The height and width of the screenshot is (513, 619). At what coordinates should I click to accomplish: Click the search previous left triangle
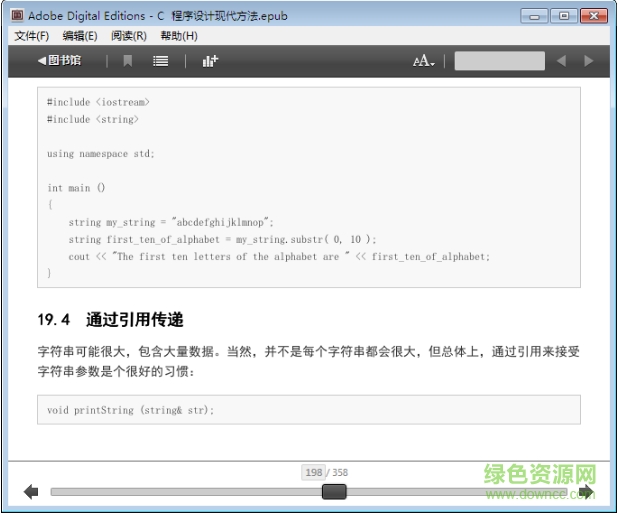click(561, 61)
